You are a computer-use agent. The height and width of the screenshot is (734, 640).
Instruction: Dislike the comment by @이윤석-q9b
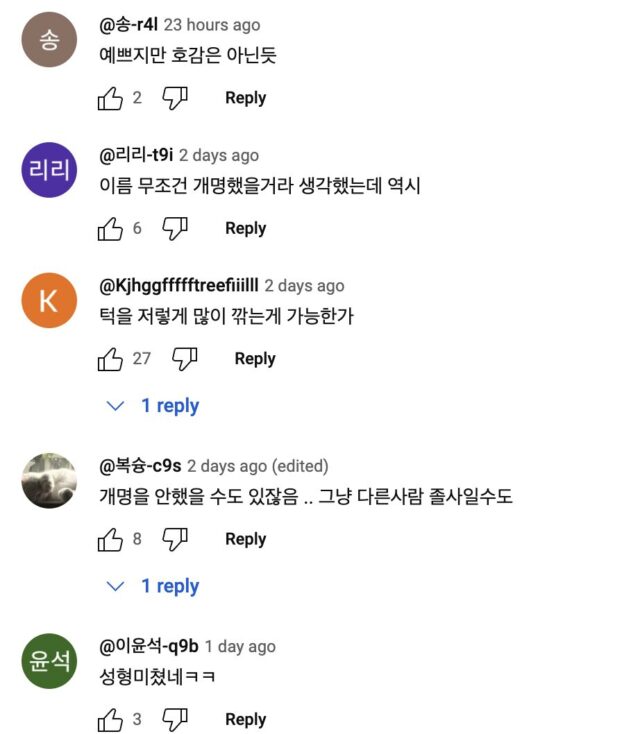[x=175, y=720]
